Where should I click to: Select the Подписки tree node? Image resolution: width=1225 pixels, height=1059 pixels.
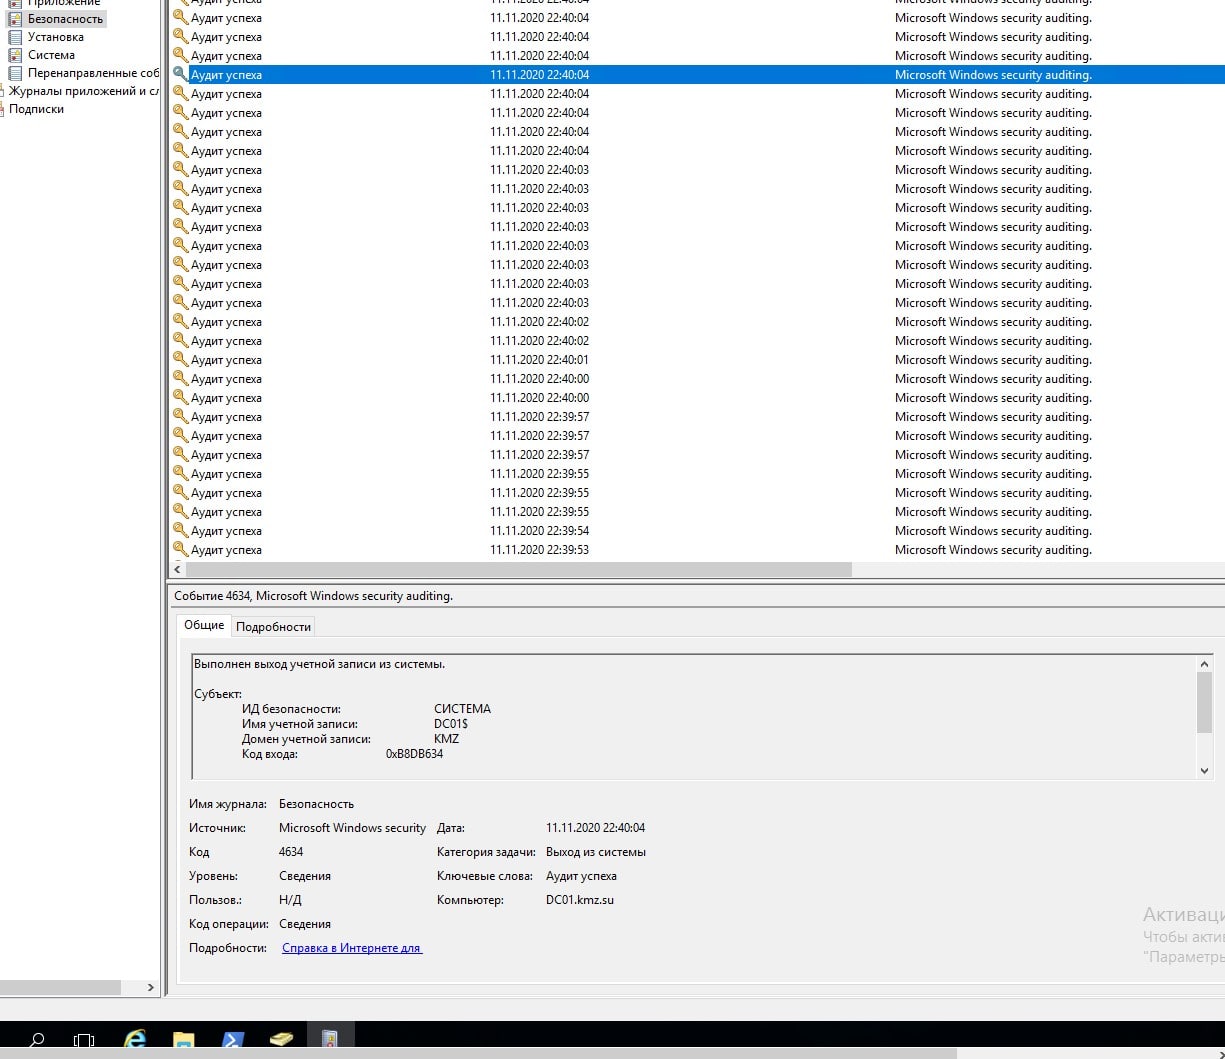[36, 109]
